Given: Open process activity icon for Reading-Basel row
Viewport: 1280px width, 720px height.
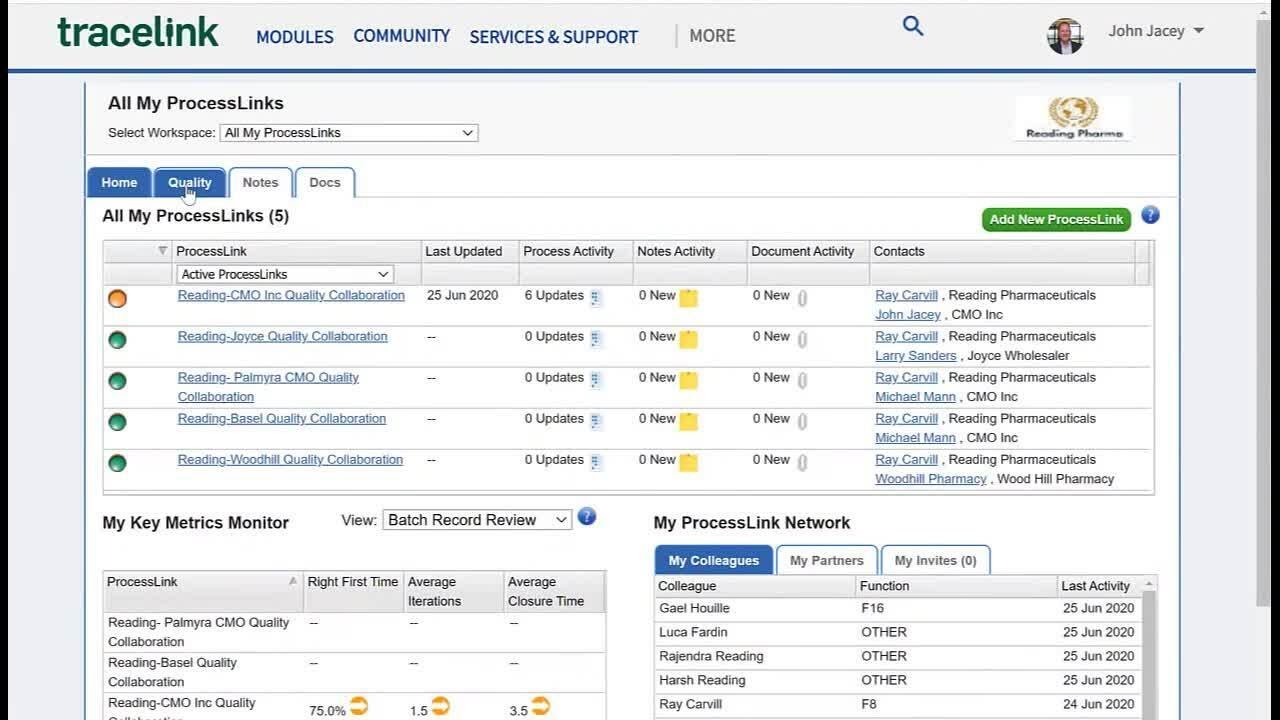Looking at the screenshot, I should (595, 421).
